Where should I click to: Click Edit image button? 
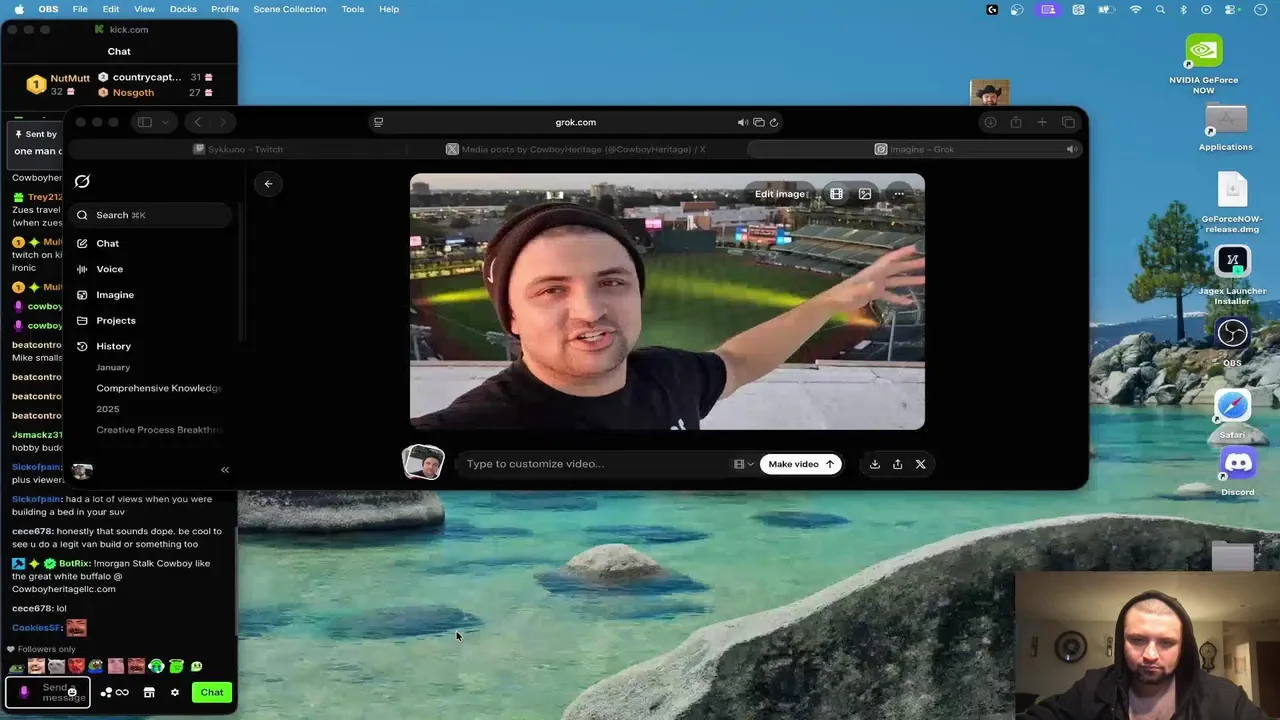pyautogui.click(x=780, y=194)
